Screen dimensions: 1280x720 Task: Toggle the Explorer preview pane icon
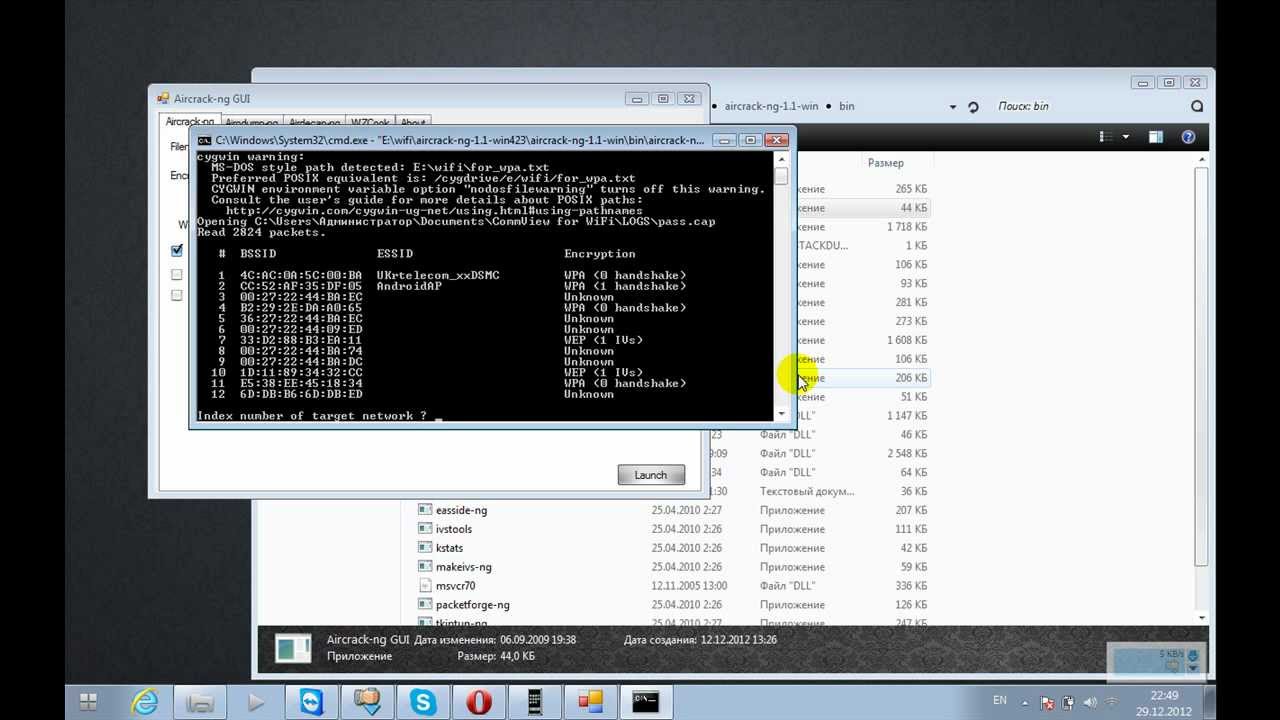pyautogui.click(x=1155, y=137)
